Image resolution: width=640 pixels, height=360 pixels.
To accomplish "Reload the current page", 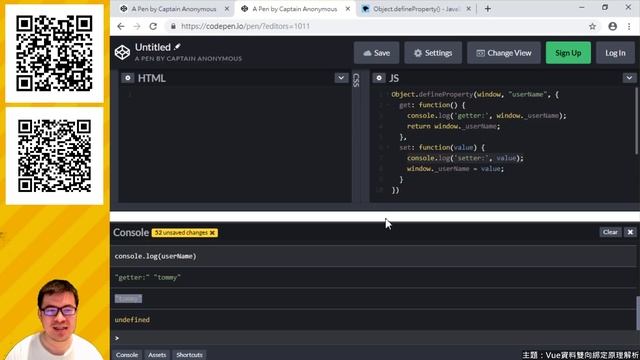I will [153, 26].
